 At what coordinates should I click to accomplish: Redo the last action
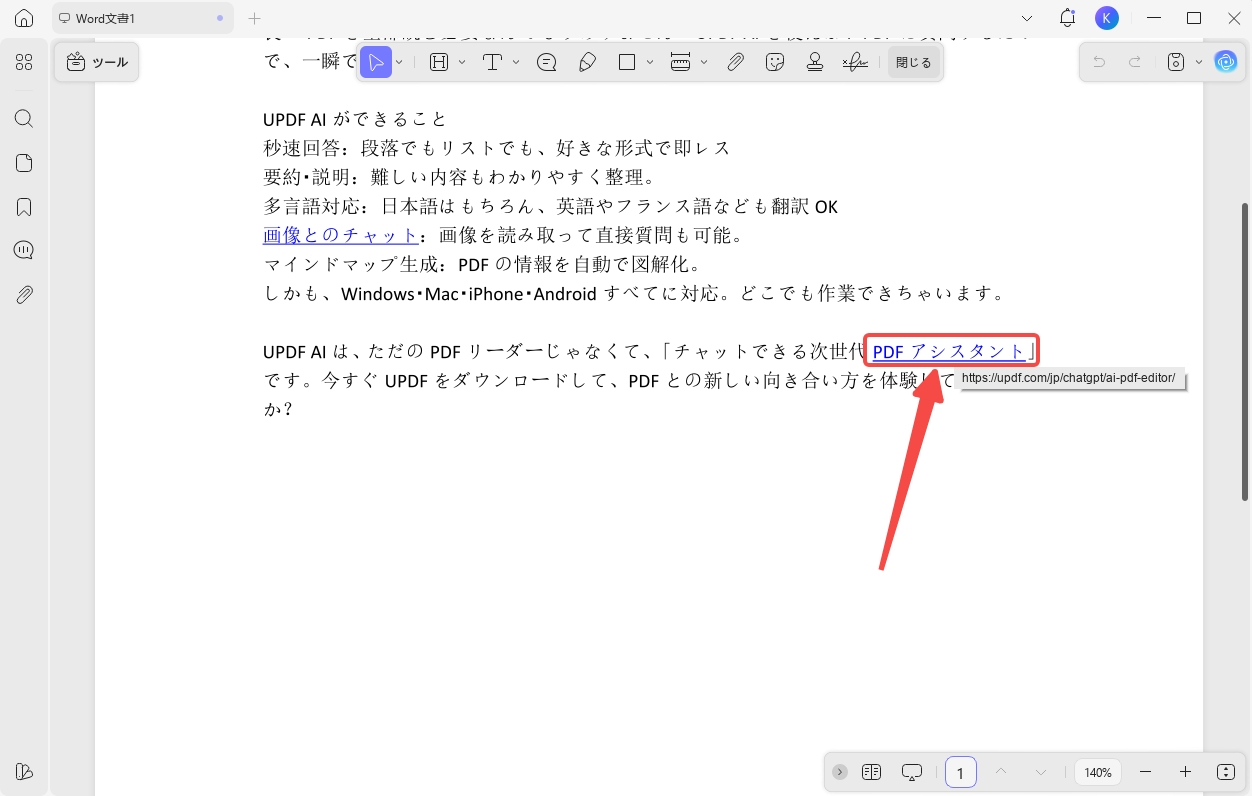1135,62
